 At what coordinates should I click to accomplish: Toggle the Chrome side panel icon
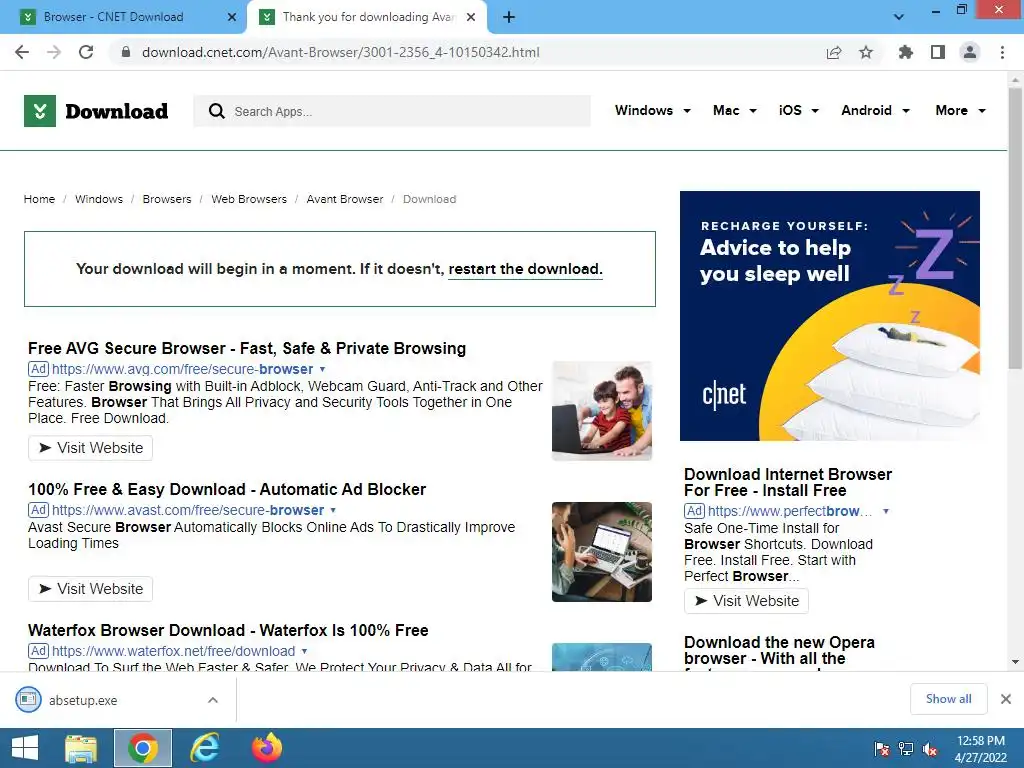(938, 52)
